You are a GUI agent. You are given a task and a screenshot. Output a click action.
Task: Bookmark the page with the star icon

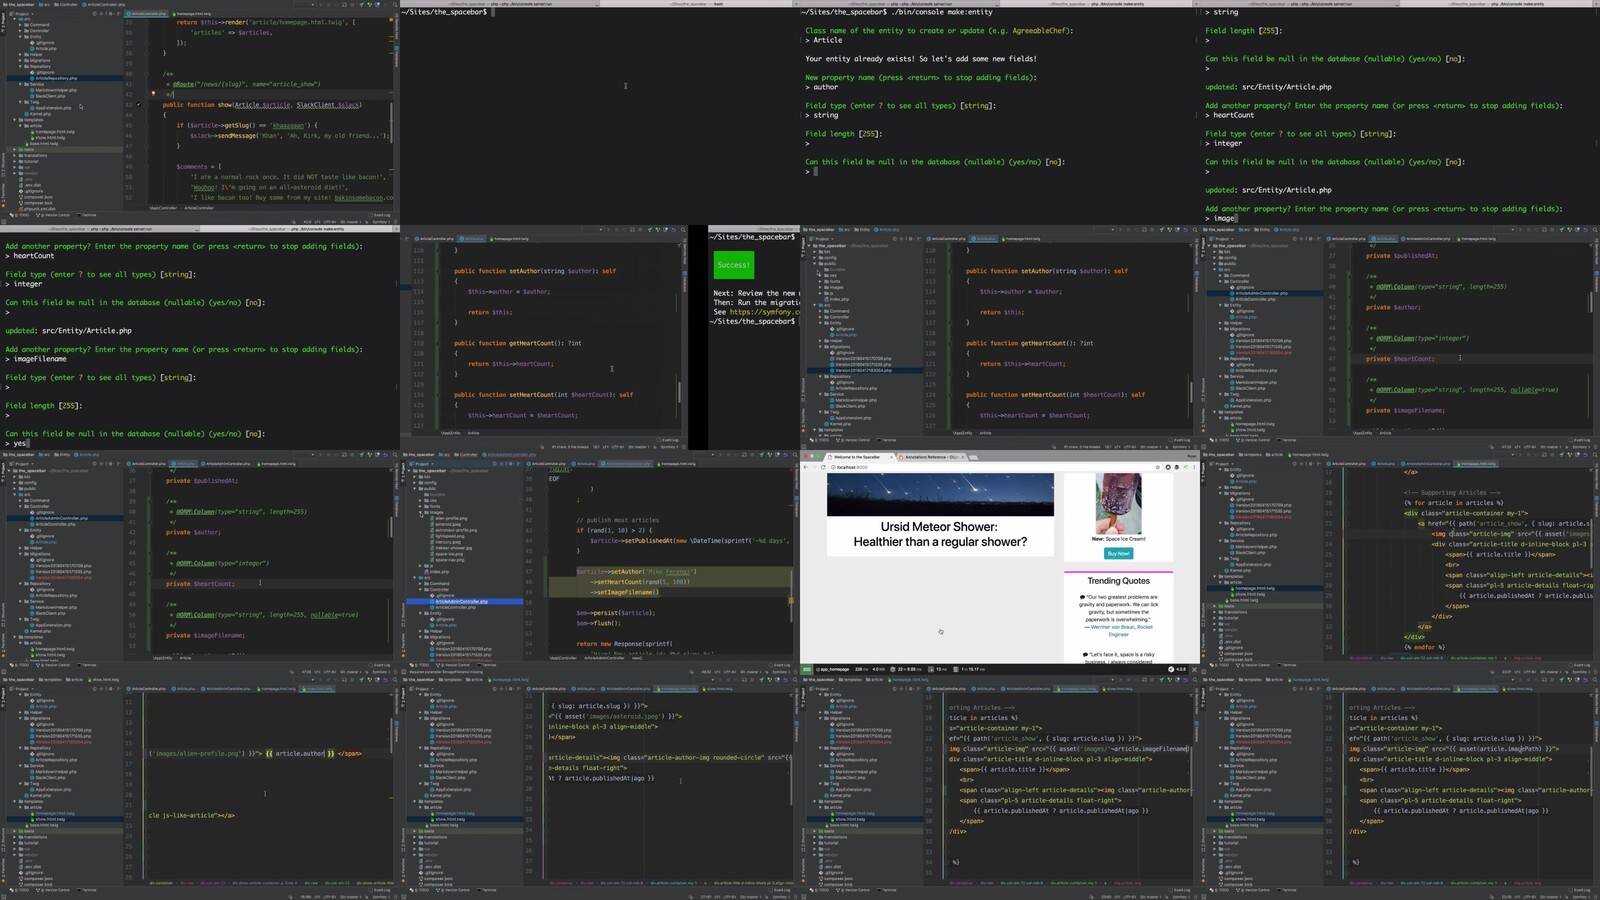1158,467
